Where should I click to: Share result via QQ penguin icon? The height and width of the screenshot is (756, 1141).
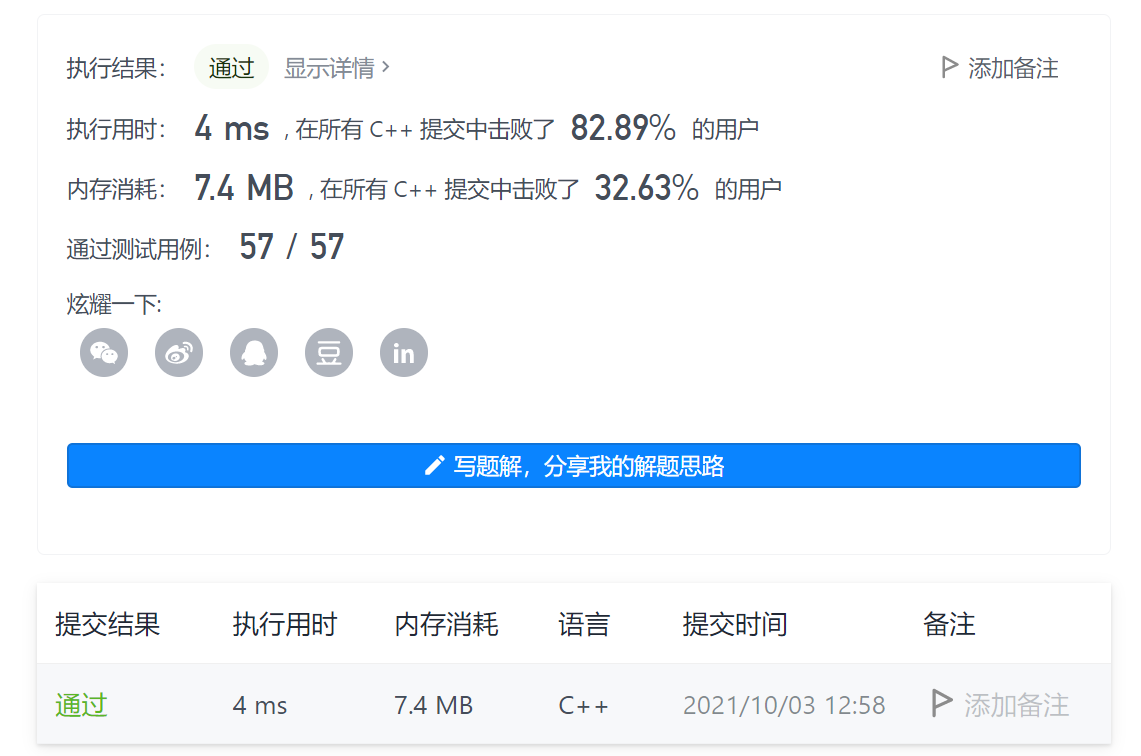point(254,353)
